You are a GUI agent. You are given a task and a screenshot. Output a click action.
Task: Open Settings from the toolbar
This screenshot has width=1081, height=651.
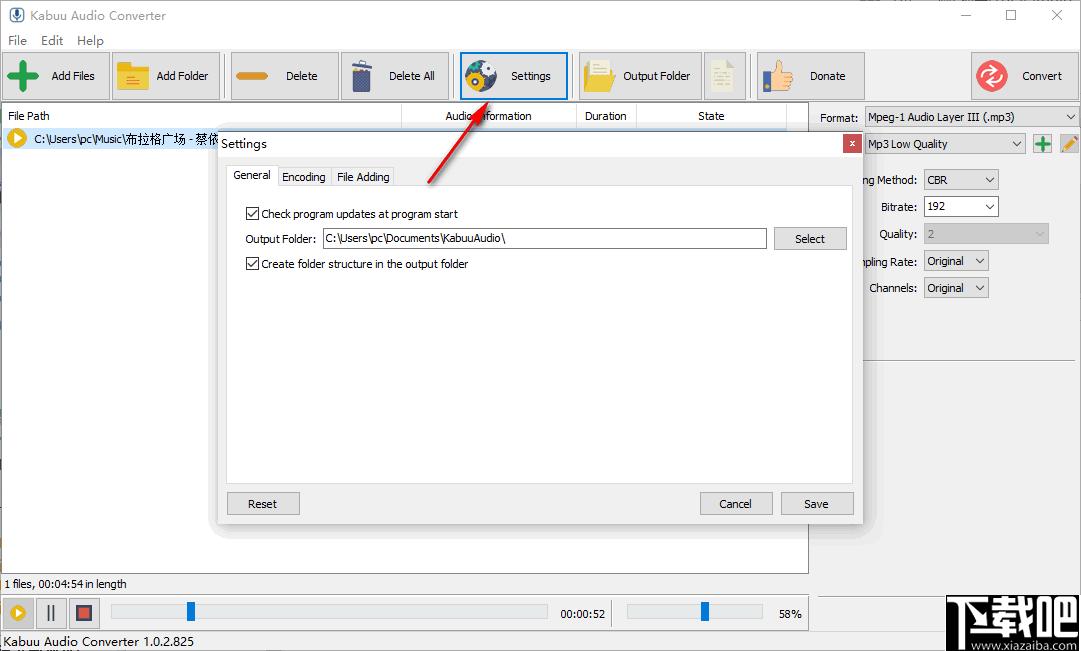514,76
